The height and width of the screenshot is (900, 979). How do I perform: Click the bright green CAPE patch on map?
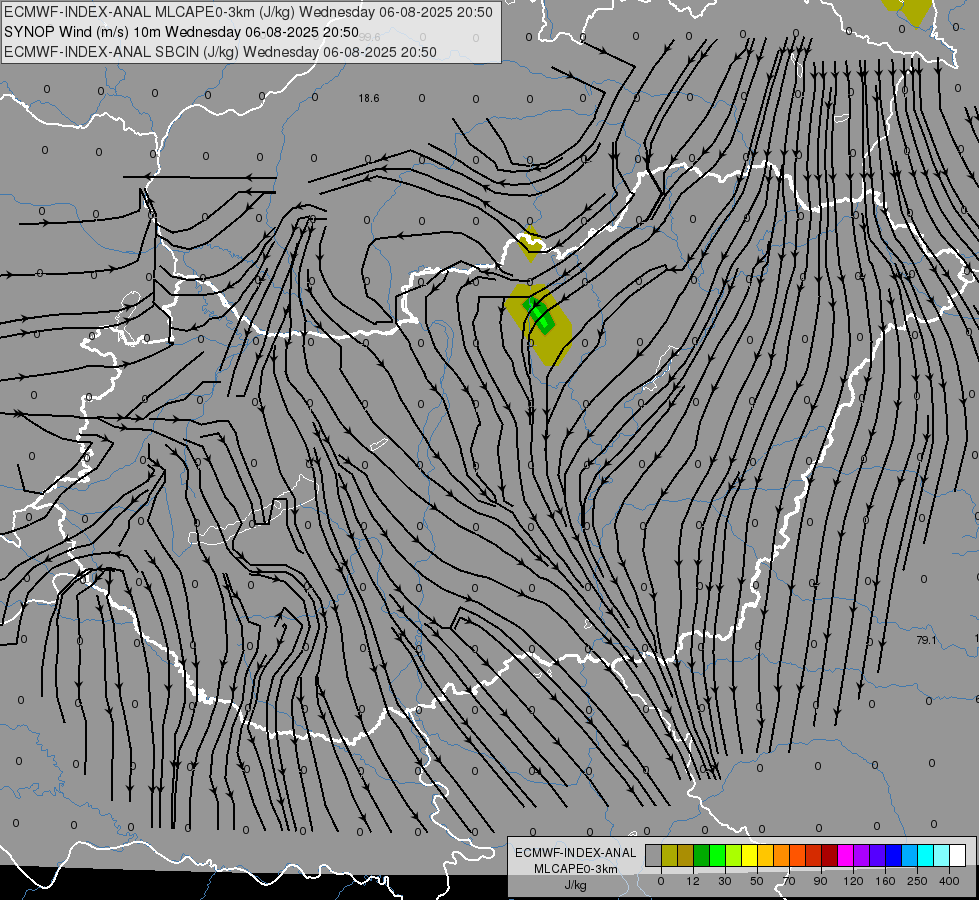point(539,315)
